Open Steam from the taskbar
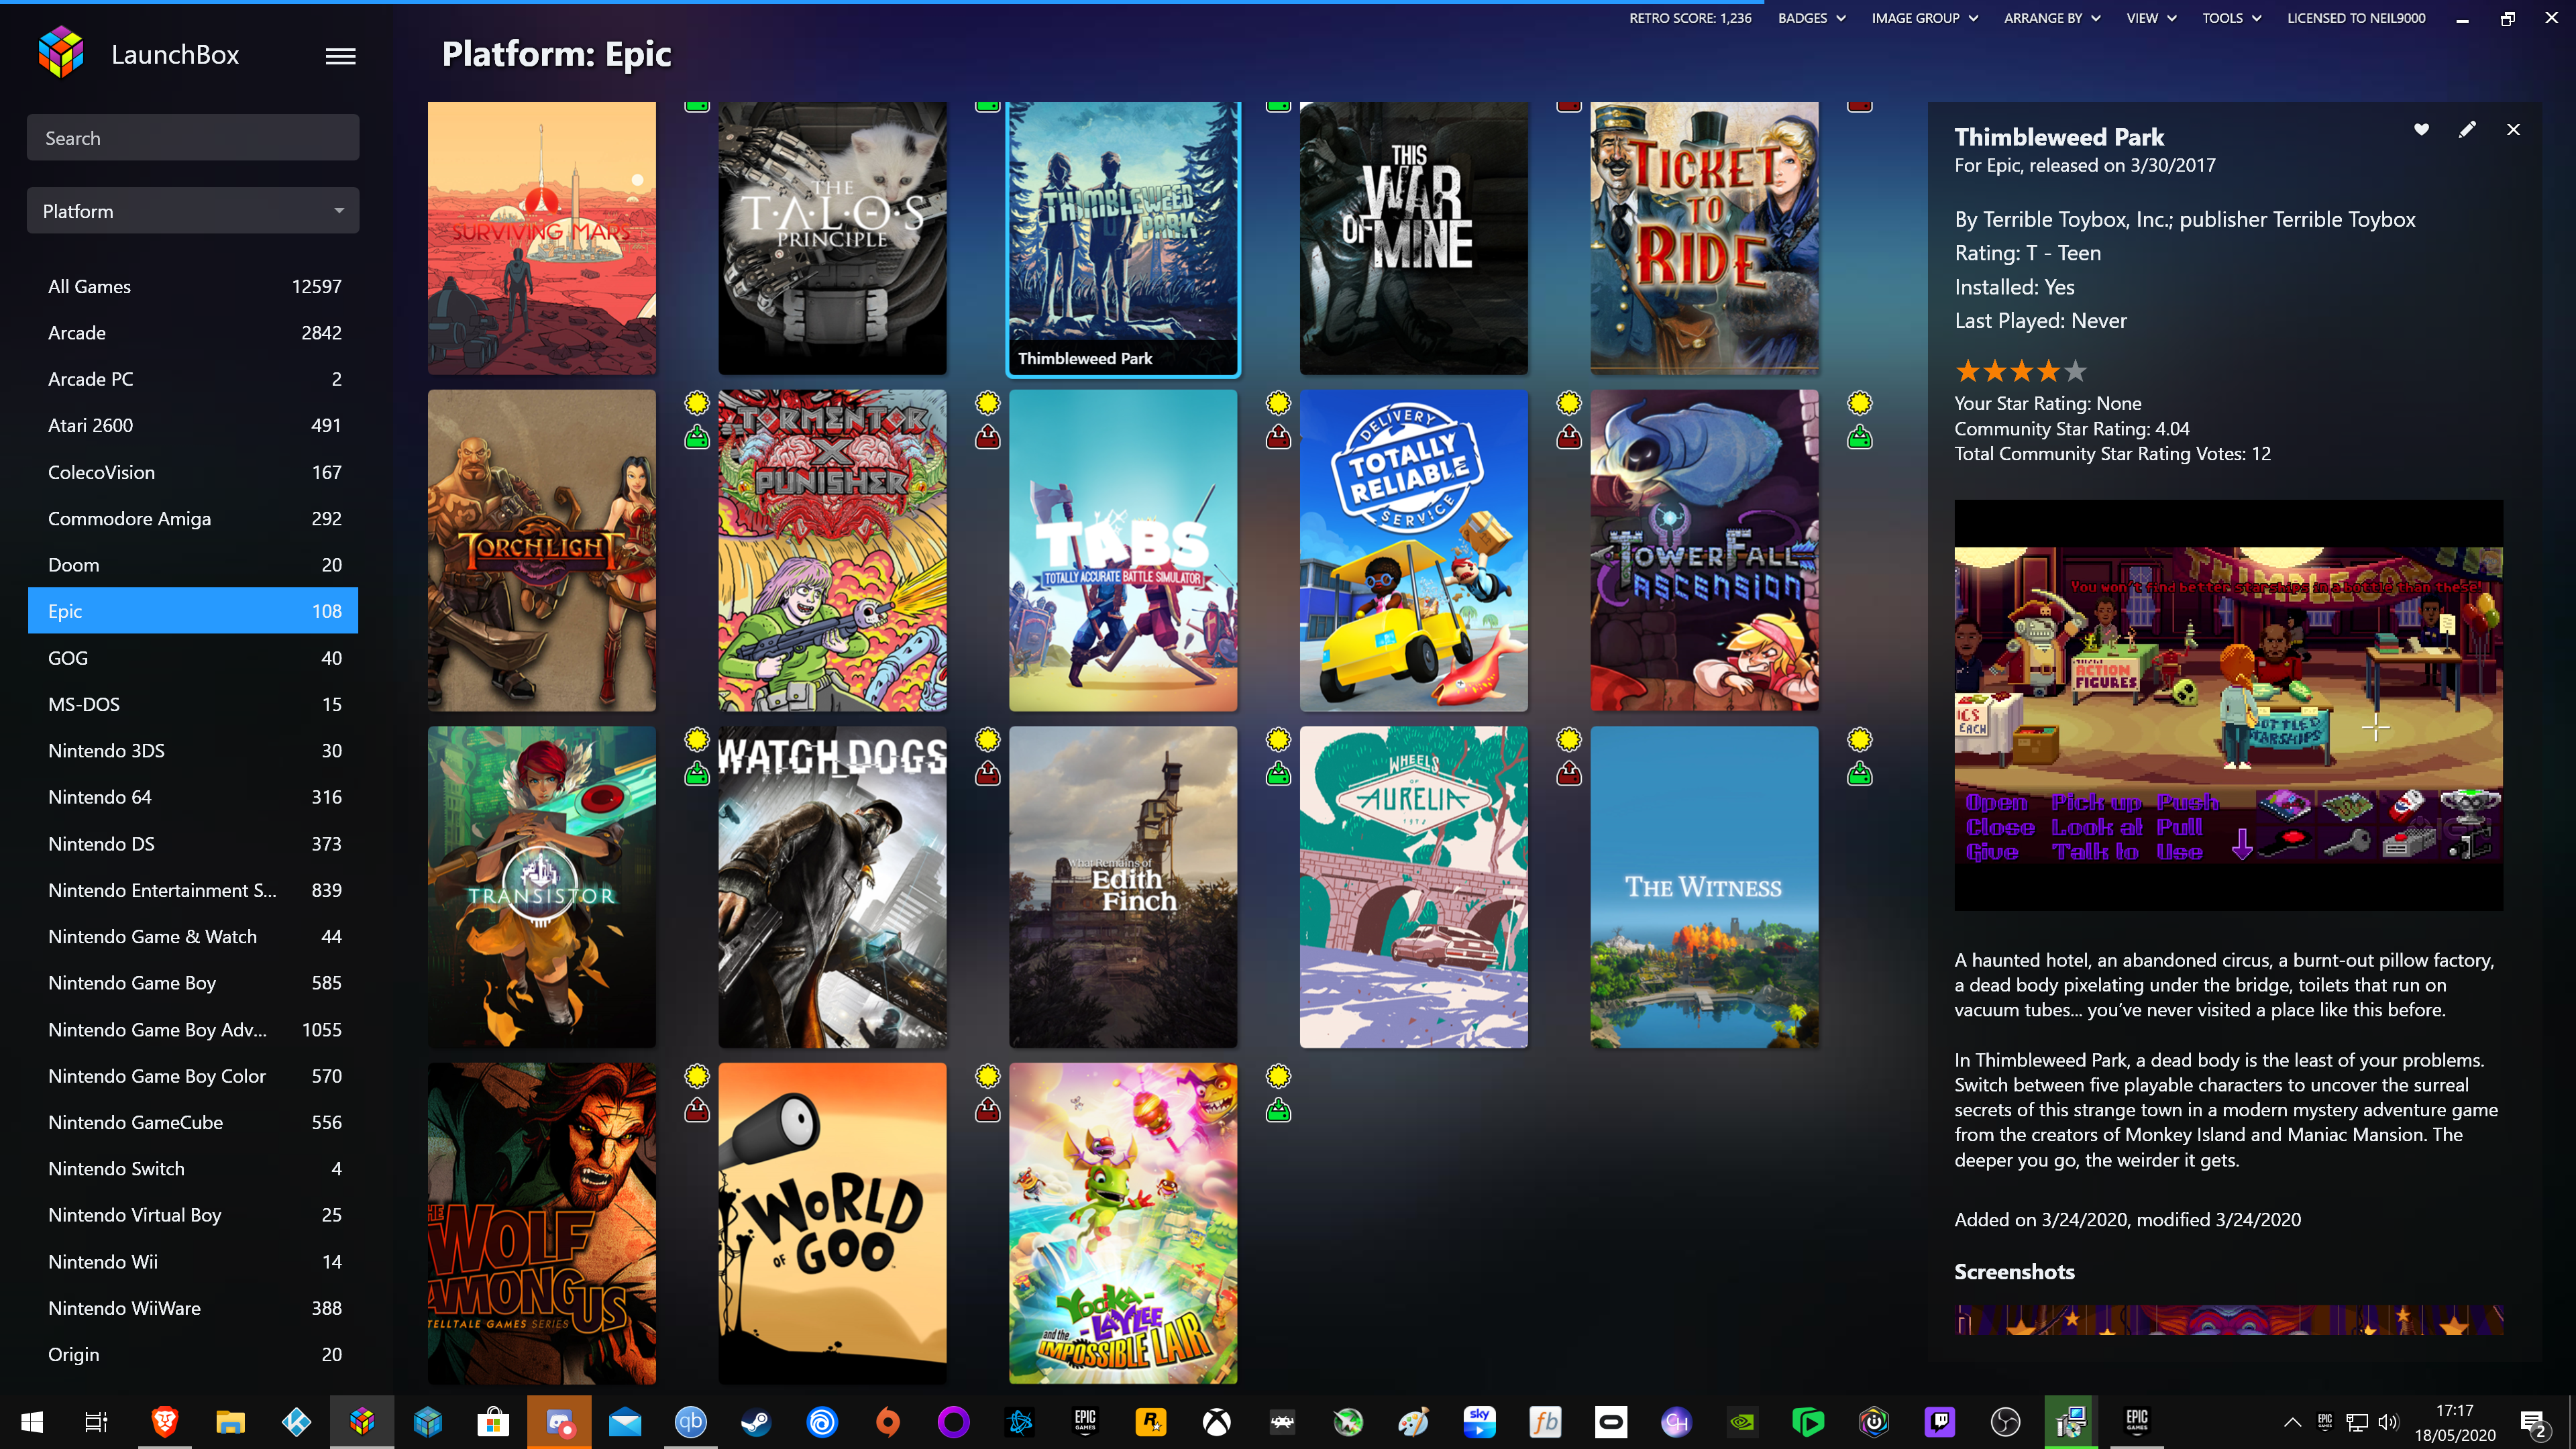Viewport: 2576px width, 1449px height. pos(755,1422)
